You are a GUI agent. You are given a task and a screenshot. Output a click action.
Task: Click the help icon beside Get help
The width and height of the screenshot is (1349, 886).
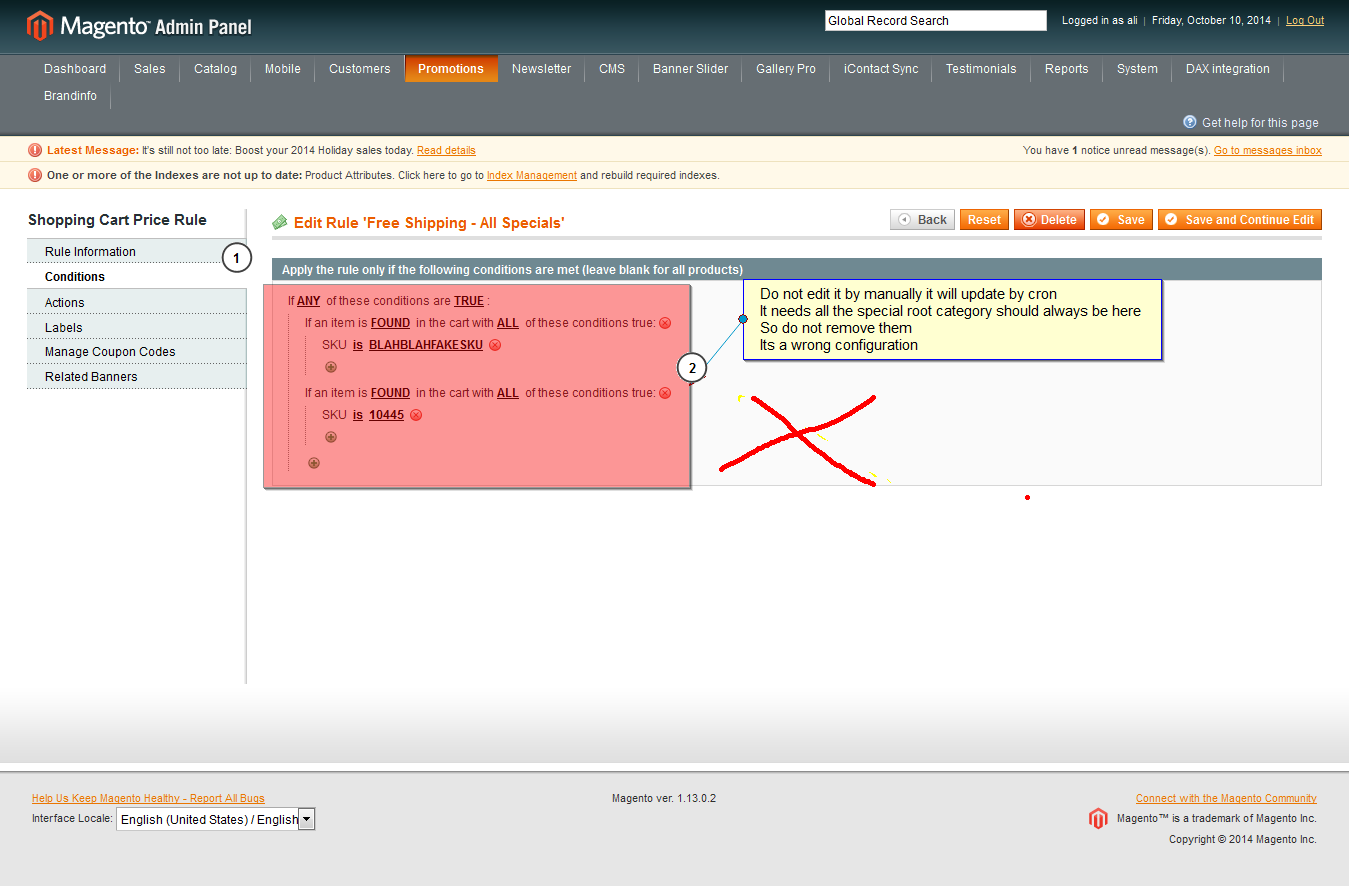pyautogui.click(x=1190, y=122)
